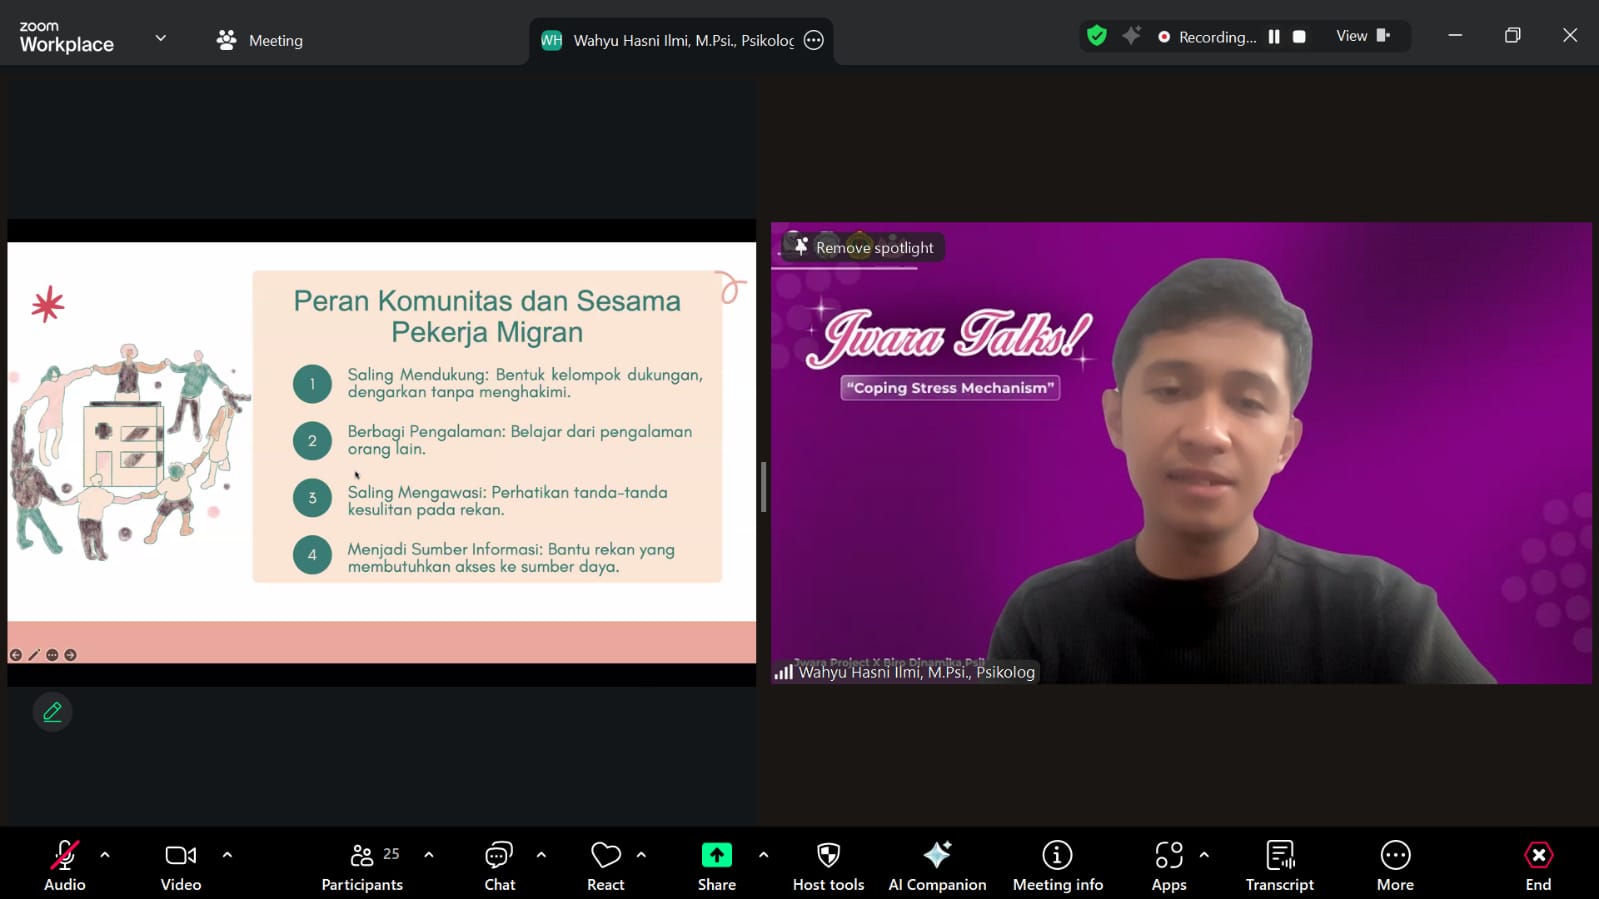
Task: Click Remove spotlight on the speaker video
Action: 864,248
